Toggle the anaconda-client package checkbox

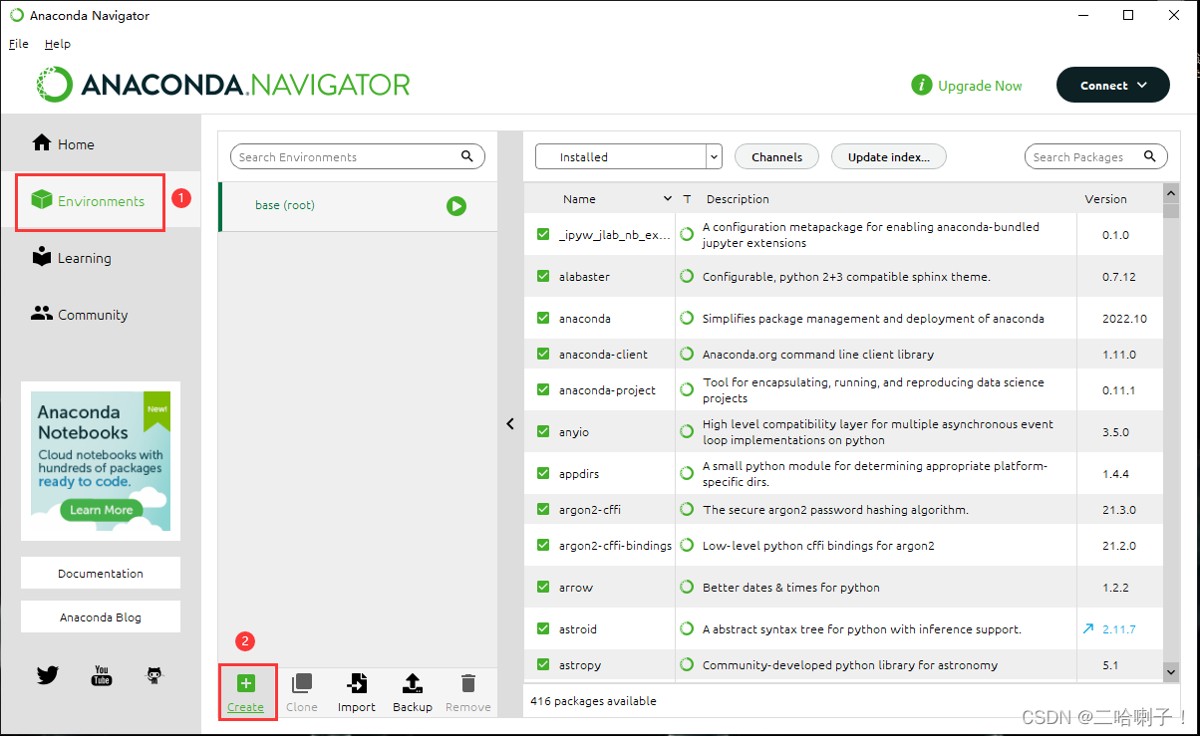[543, 354]
